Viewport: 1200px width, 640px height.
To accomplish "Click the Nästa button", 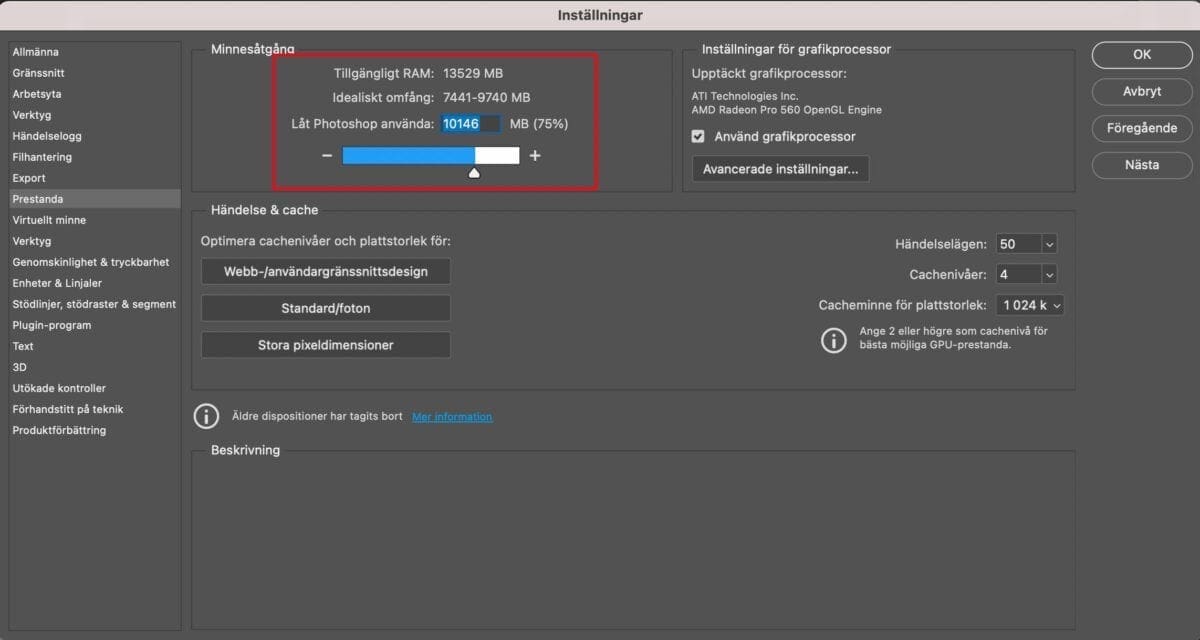I will [x=1141, y=165].
